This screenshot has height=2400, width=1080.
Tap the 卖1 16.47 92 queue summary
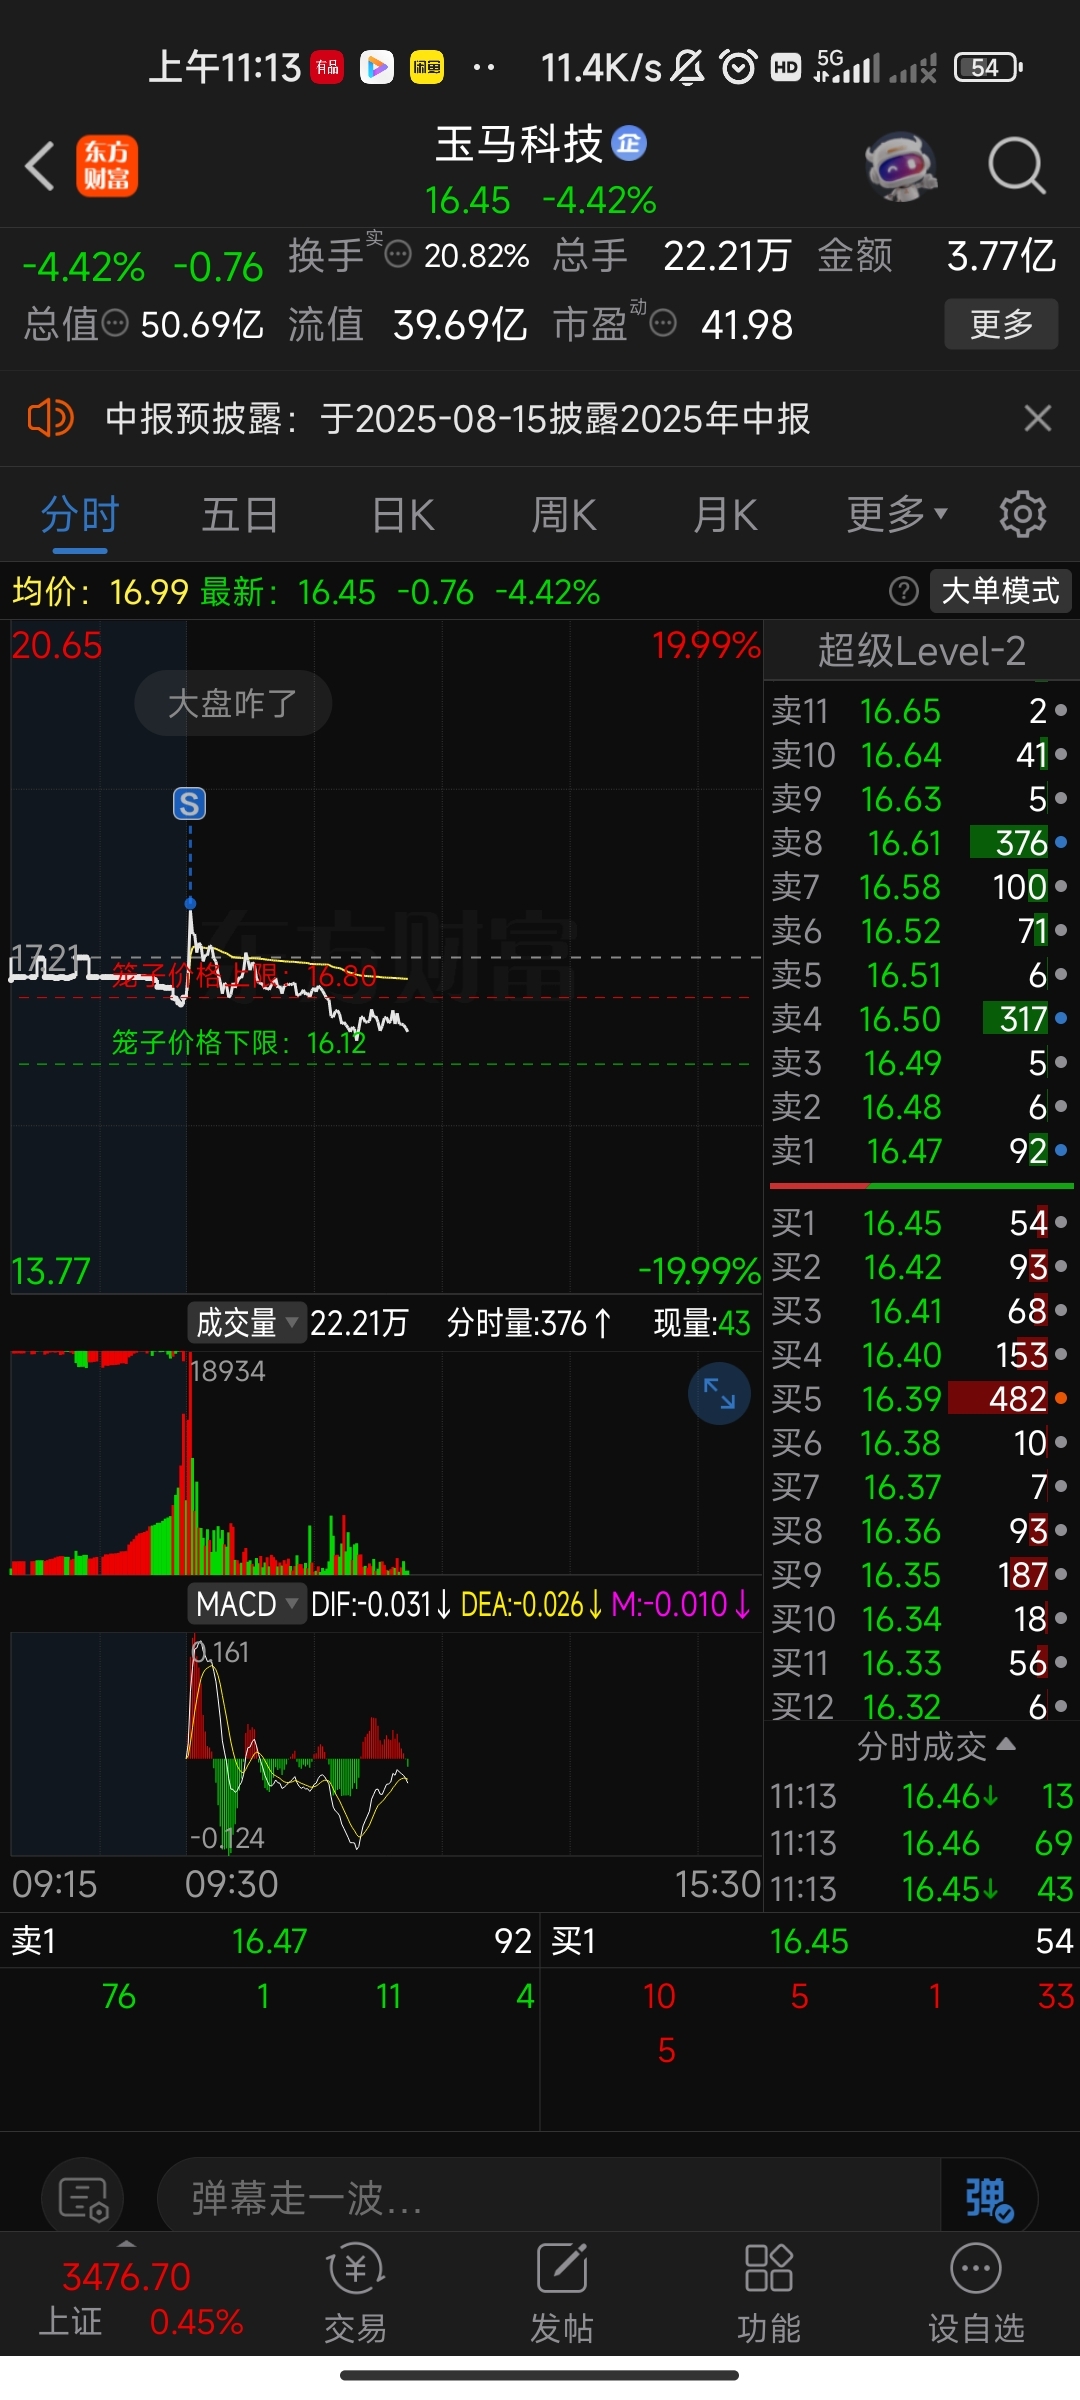pos(270,1941)
